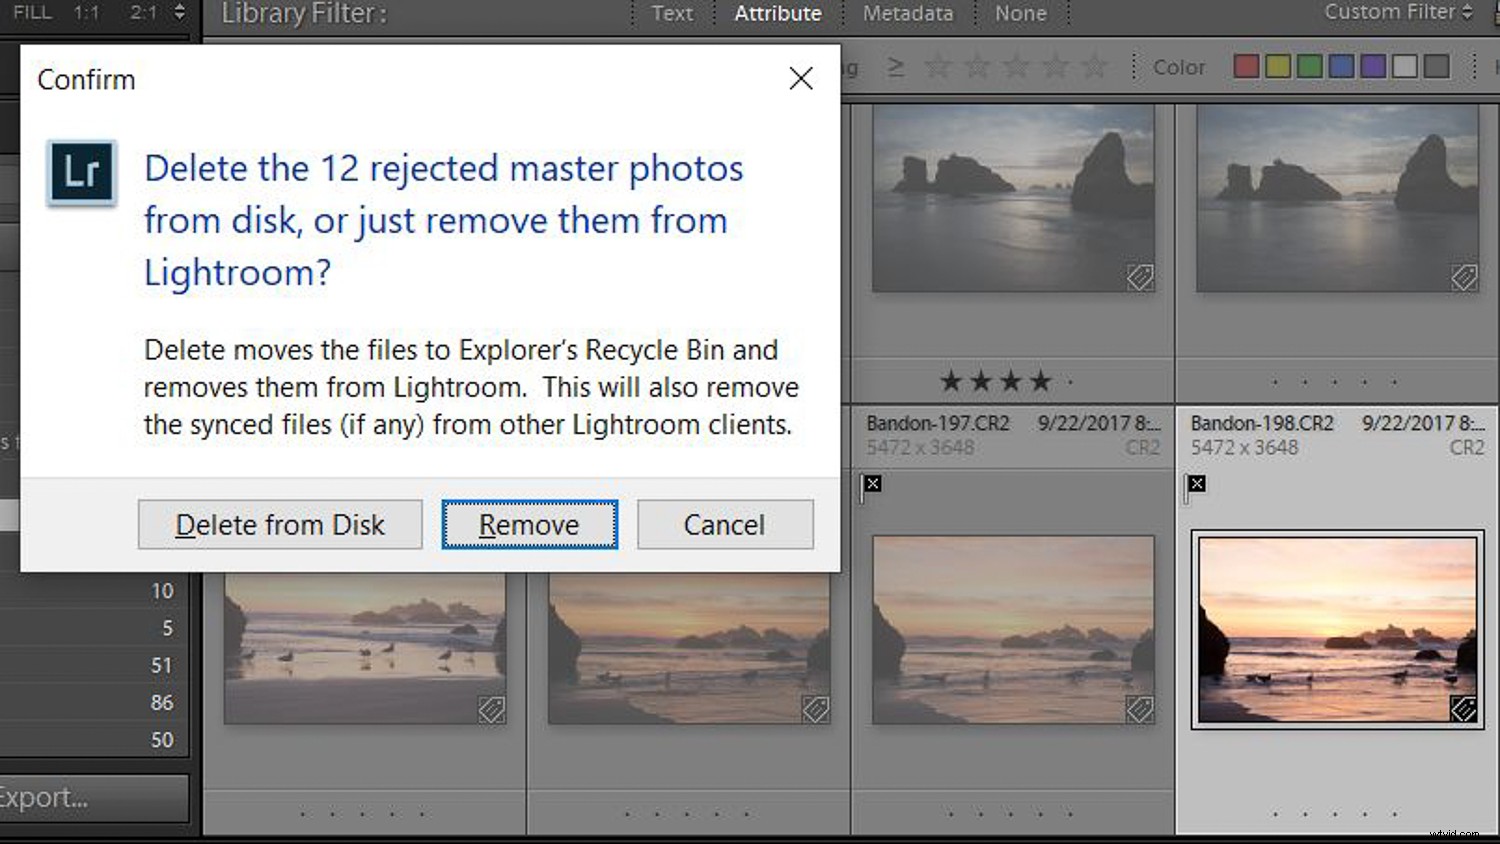Toggle the first star in the rating filter
Screen dimensions: 1500x844
coord(937,65)
